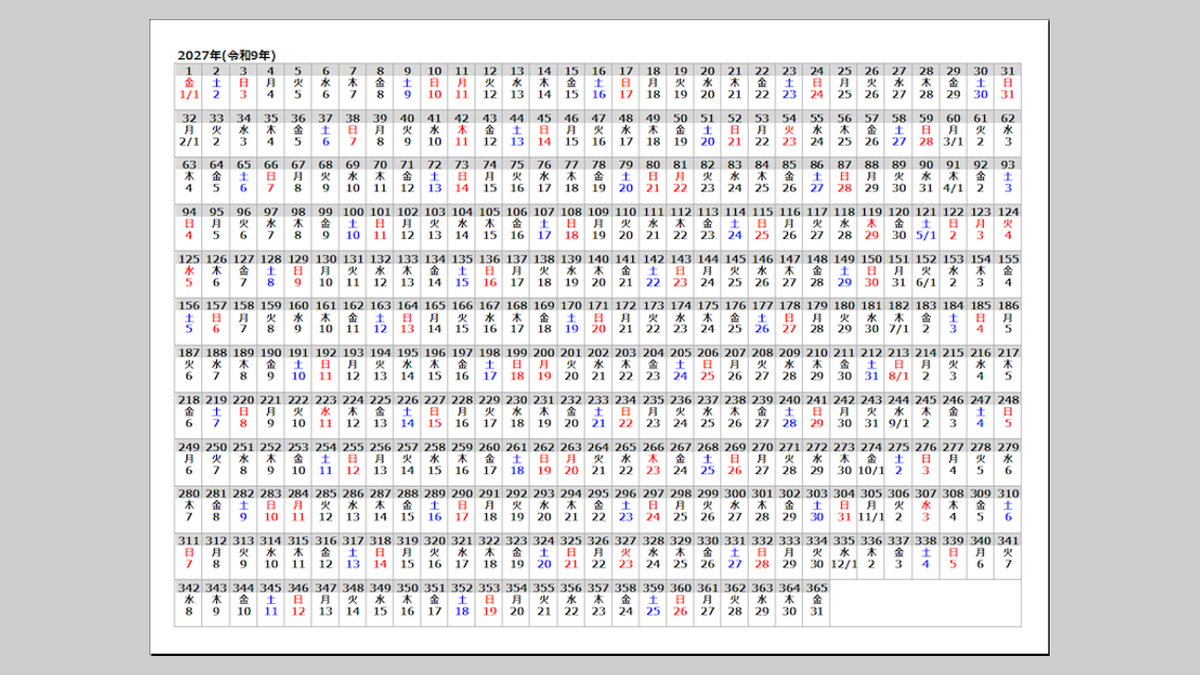Click the "7/1" date cell
Screen dimensions: 1200x675
tap(899, 329)
